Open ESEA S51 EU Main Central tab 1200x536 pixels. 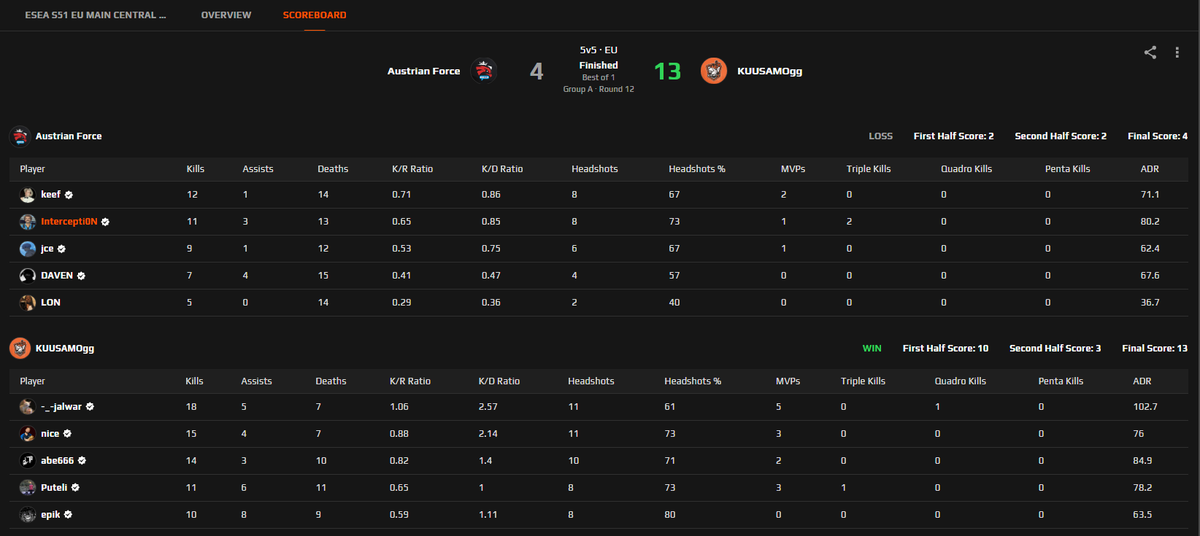[96, 16]
